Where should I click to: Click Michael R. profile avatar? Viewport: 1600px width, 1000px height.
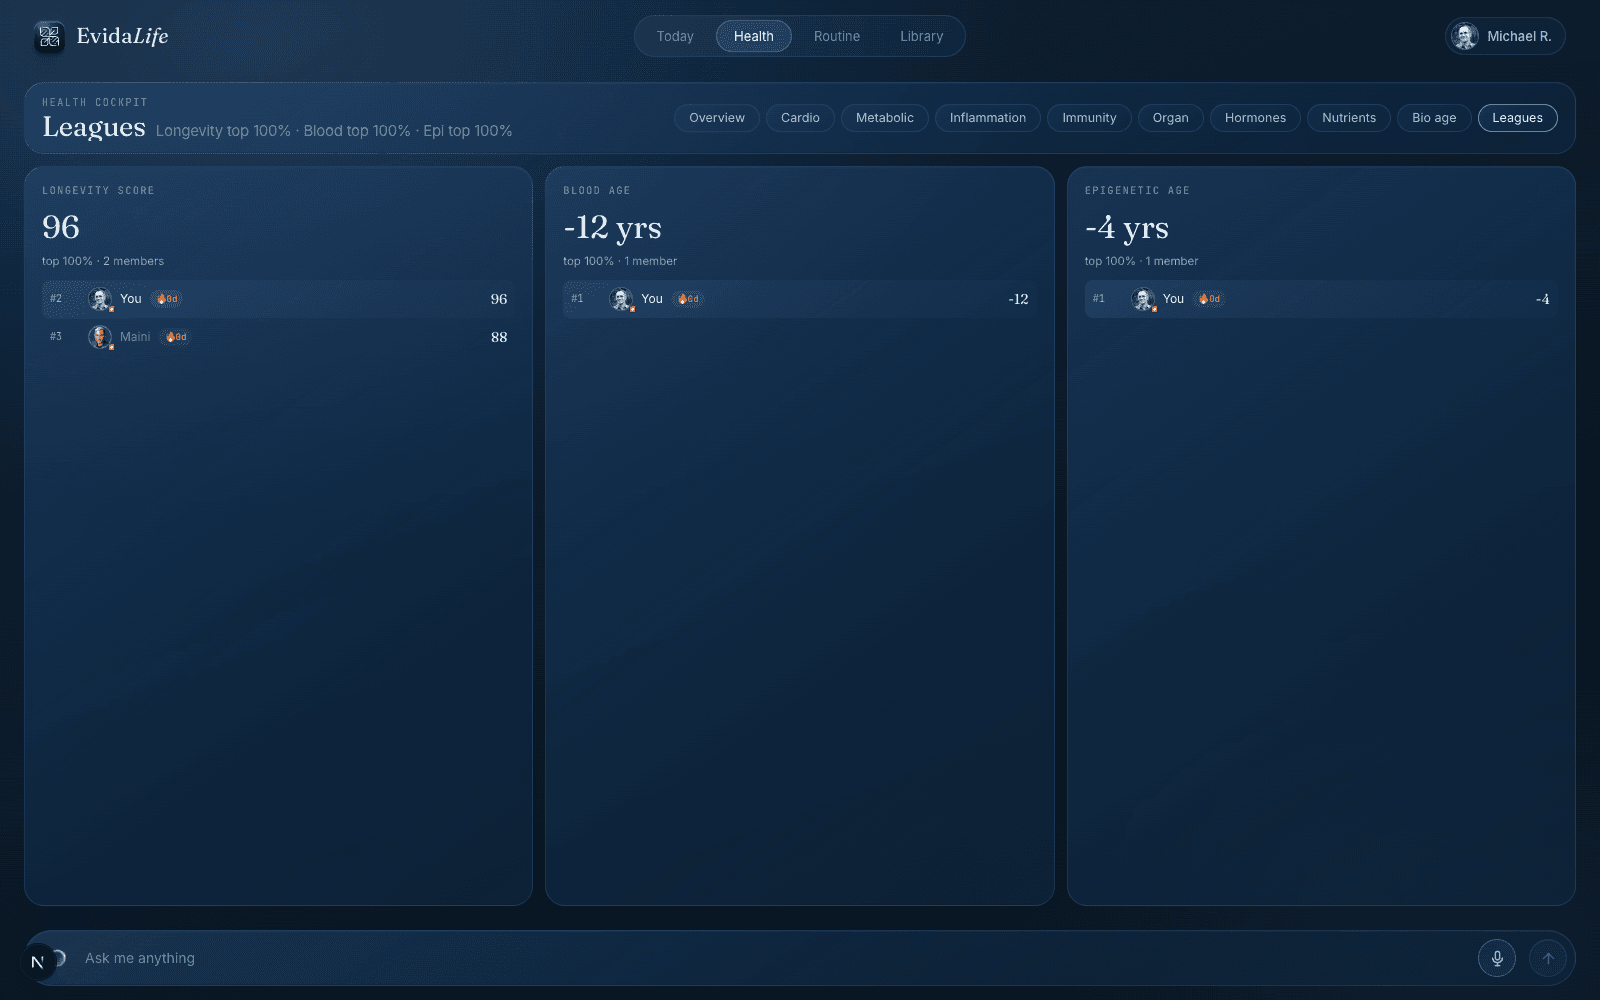coord(1466,36)
